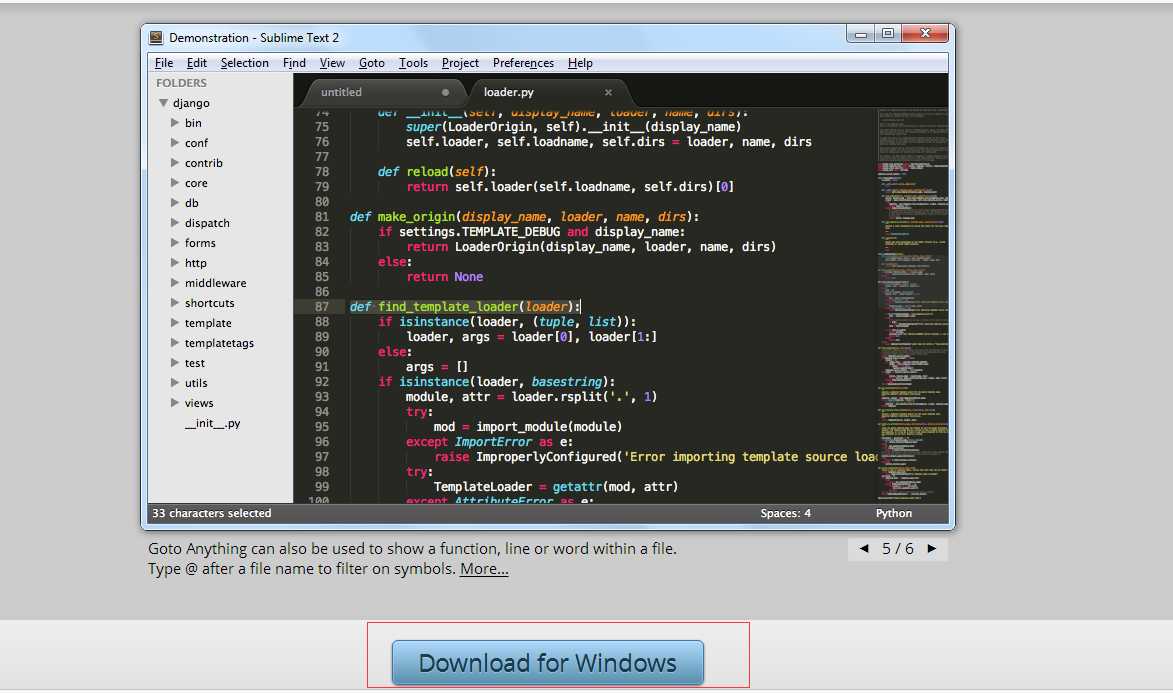Open the Help menu
Screen dimensions: 1173x693
(x=580, y=63)
